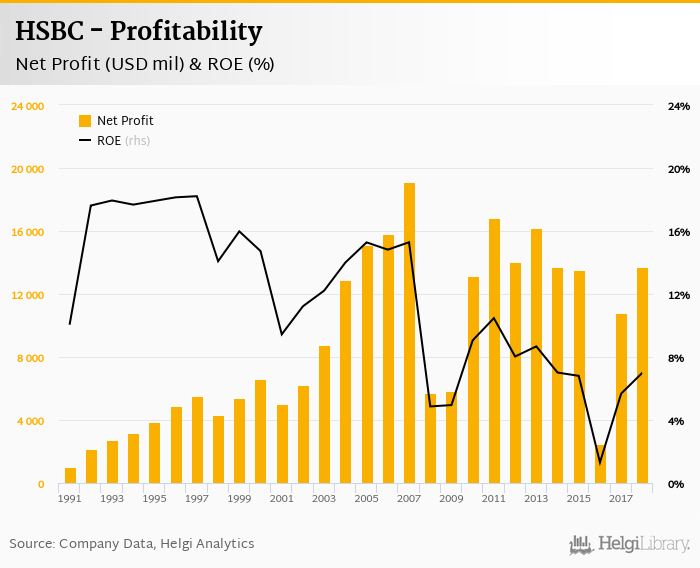This screenshot has height=568, width=700.
Task: Click the HelgiLibrary logo icon
Action: tap(581, 544)
